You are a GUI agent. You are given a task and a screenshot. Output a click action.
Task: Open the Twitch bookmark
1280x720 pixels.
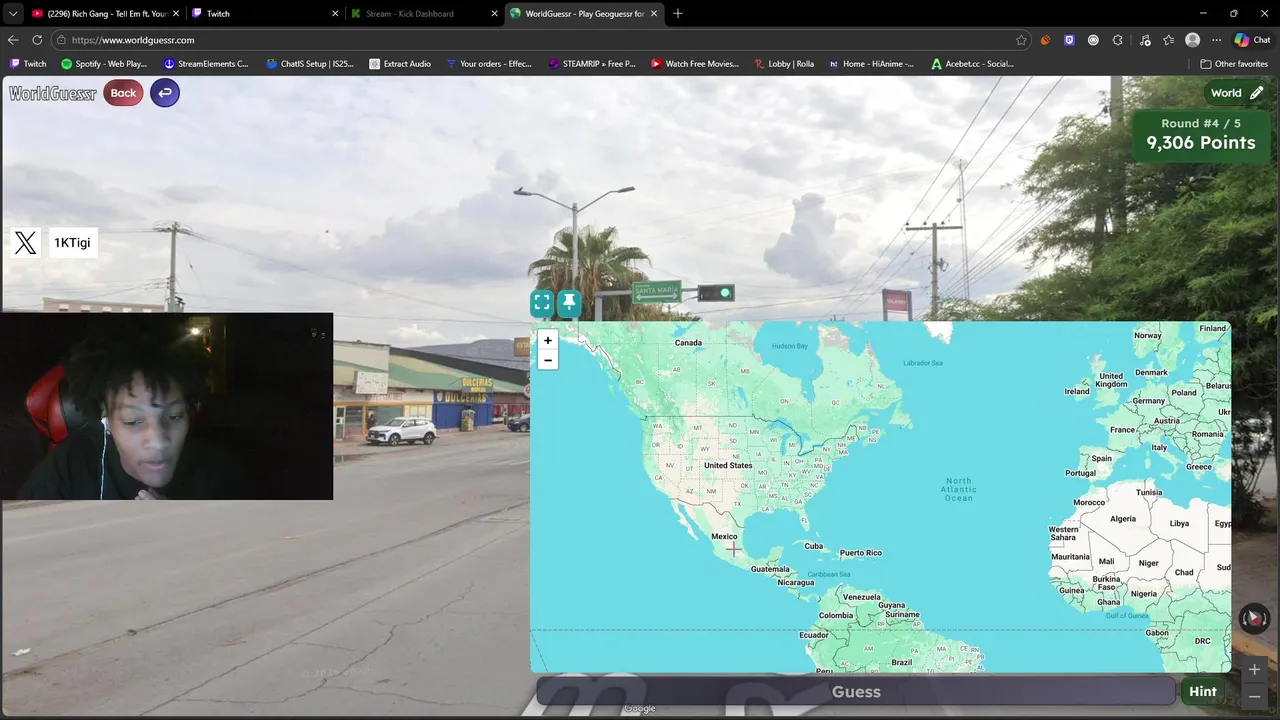pyautogui.click(x=28, y=64)
